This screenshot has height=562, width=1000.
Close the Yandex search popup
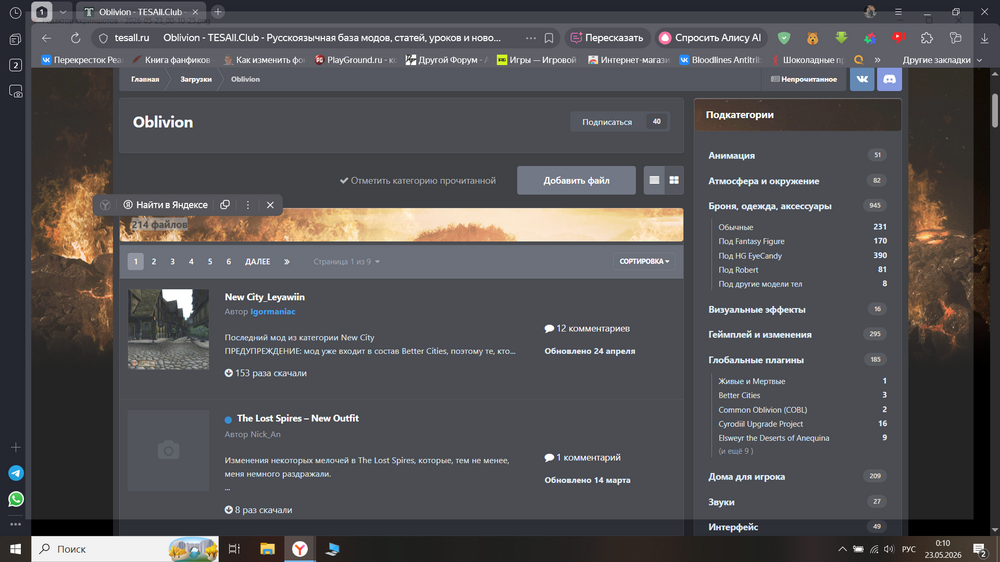(270, 205)
